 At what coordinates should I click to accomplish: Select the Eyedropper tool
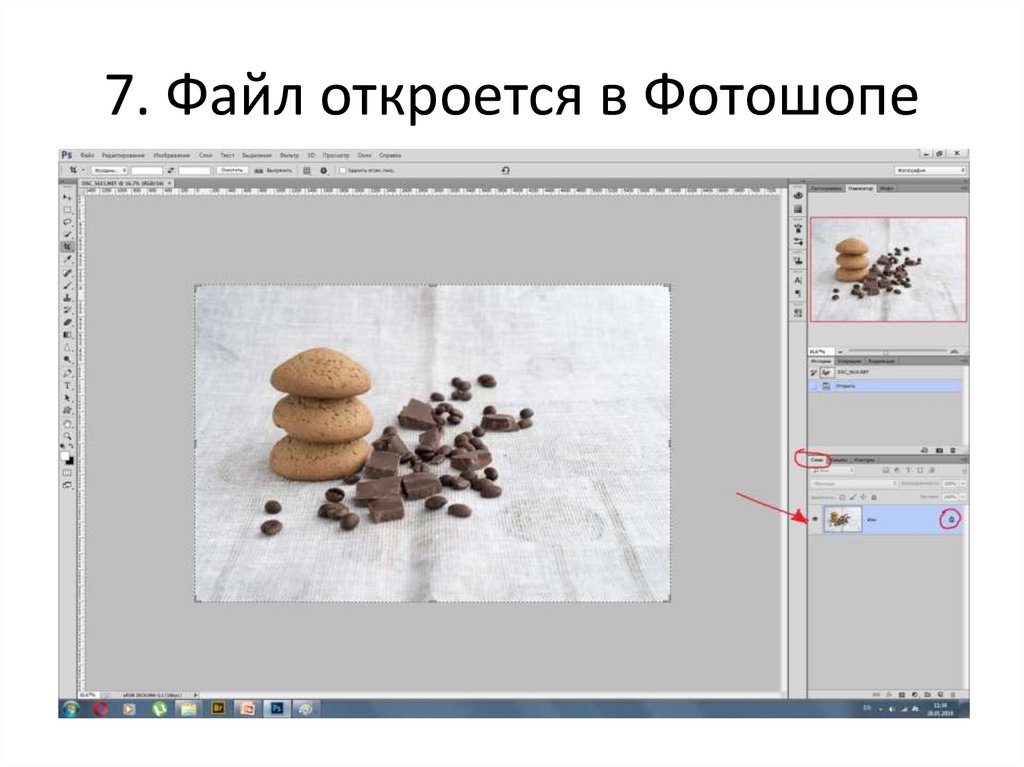(67, 259)
